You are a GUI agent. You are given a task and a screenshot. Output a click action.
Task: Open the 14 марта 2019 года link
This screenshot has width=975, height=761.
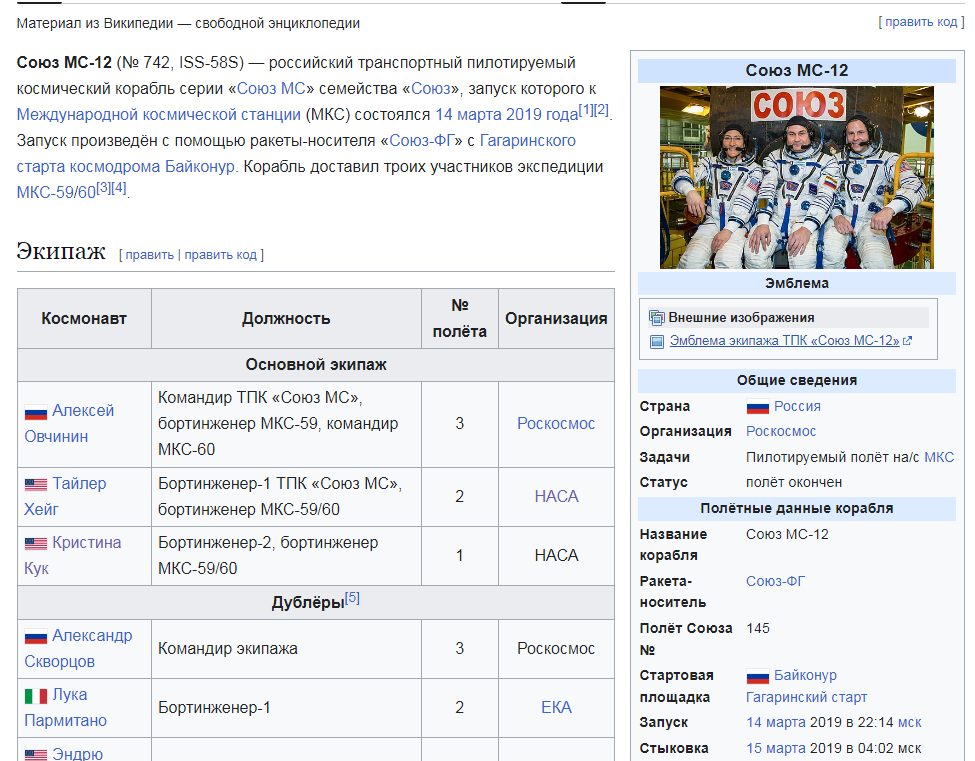tap(507, 114)
